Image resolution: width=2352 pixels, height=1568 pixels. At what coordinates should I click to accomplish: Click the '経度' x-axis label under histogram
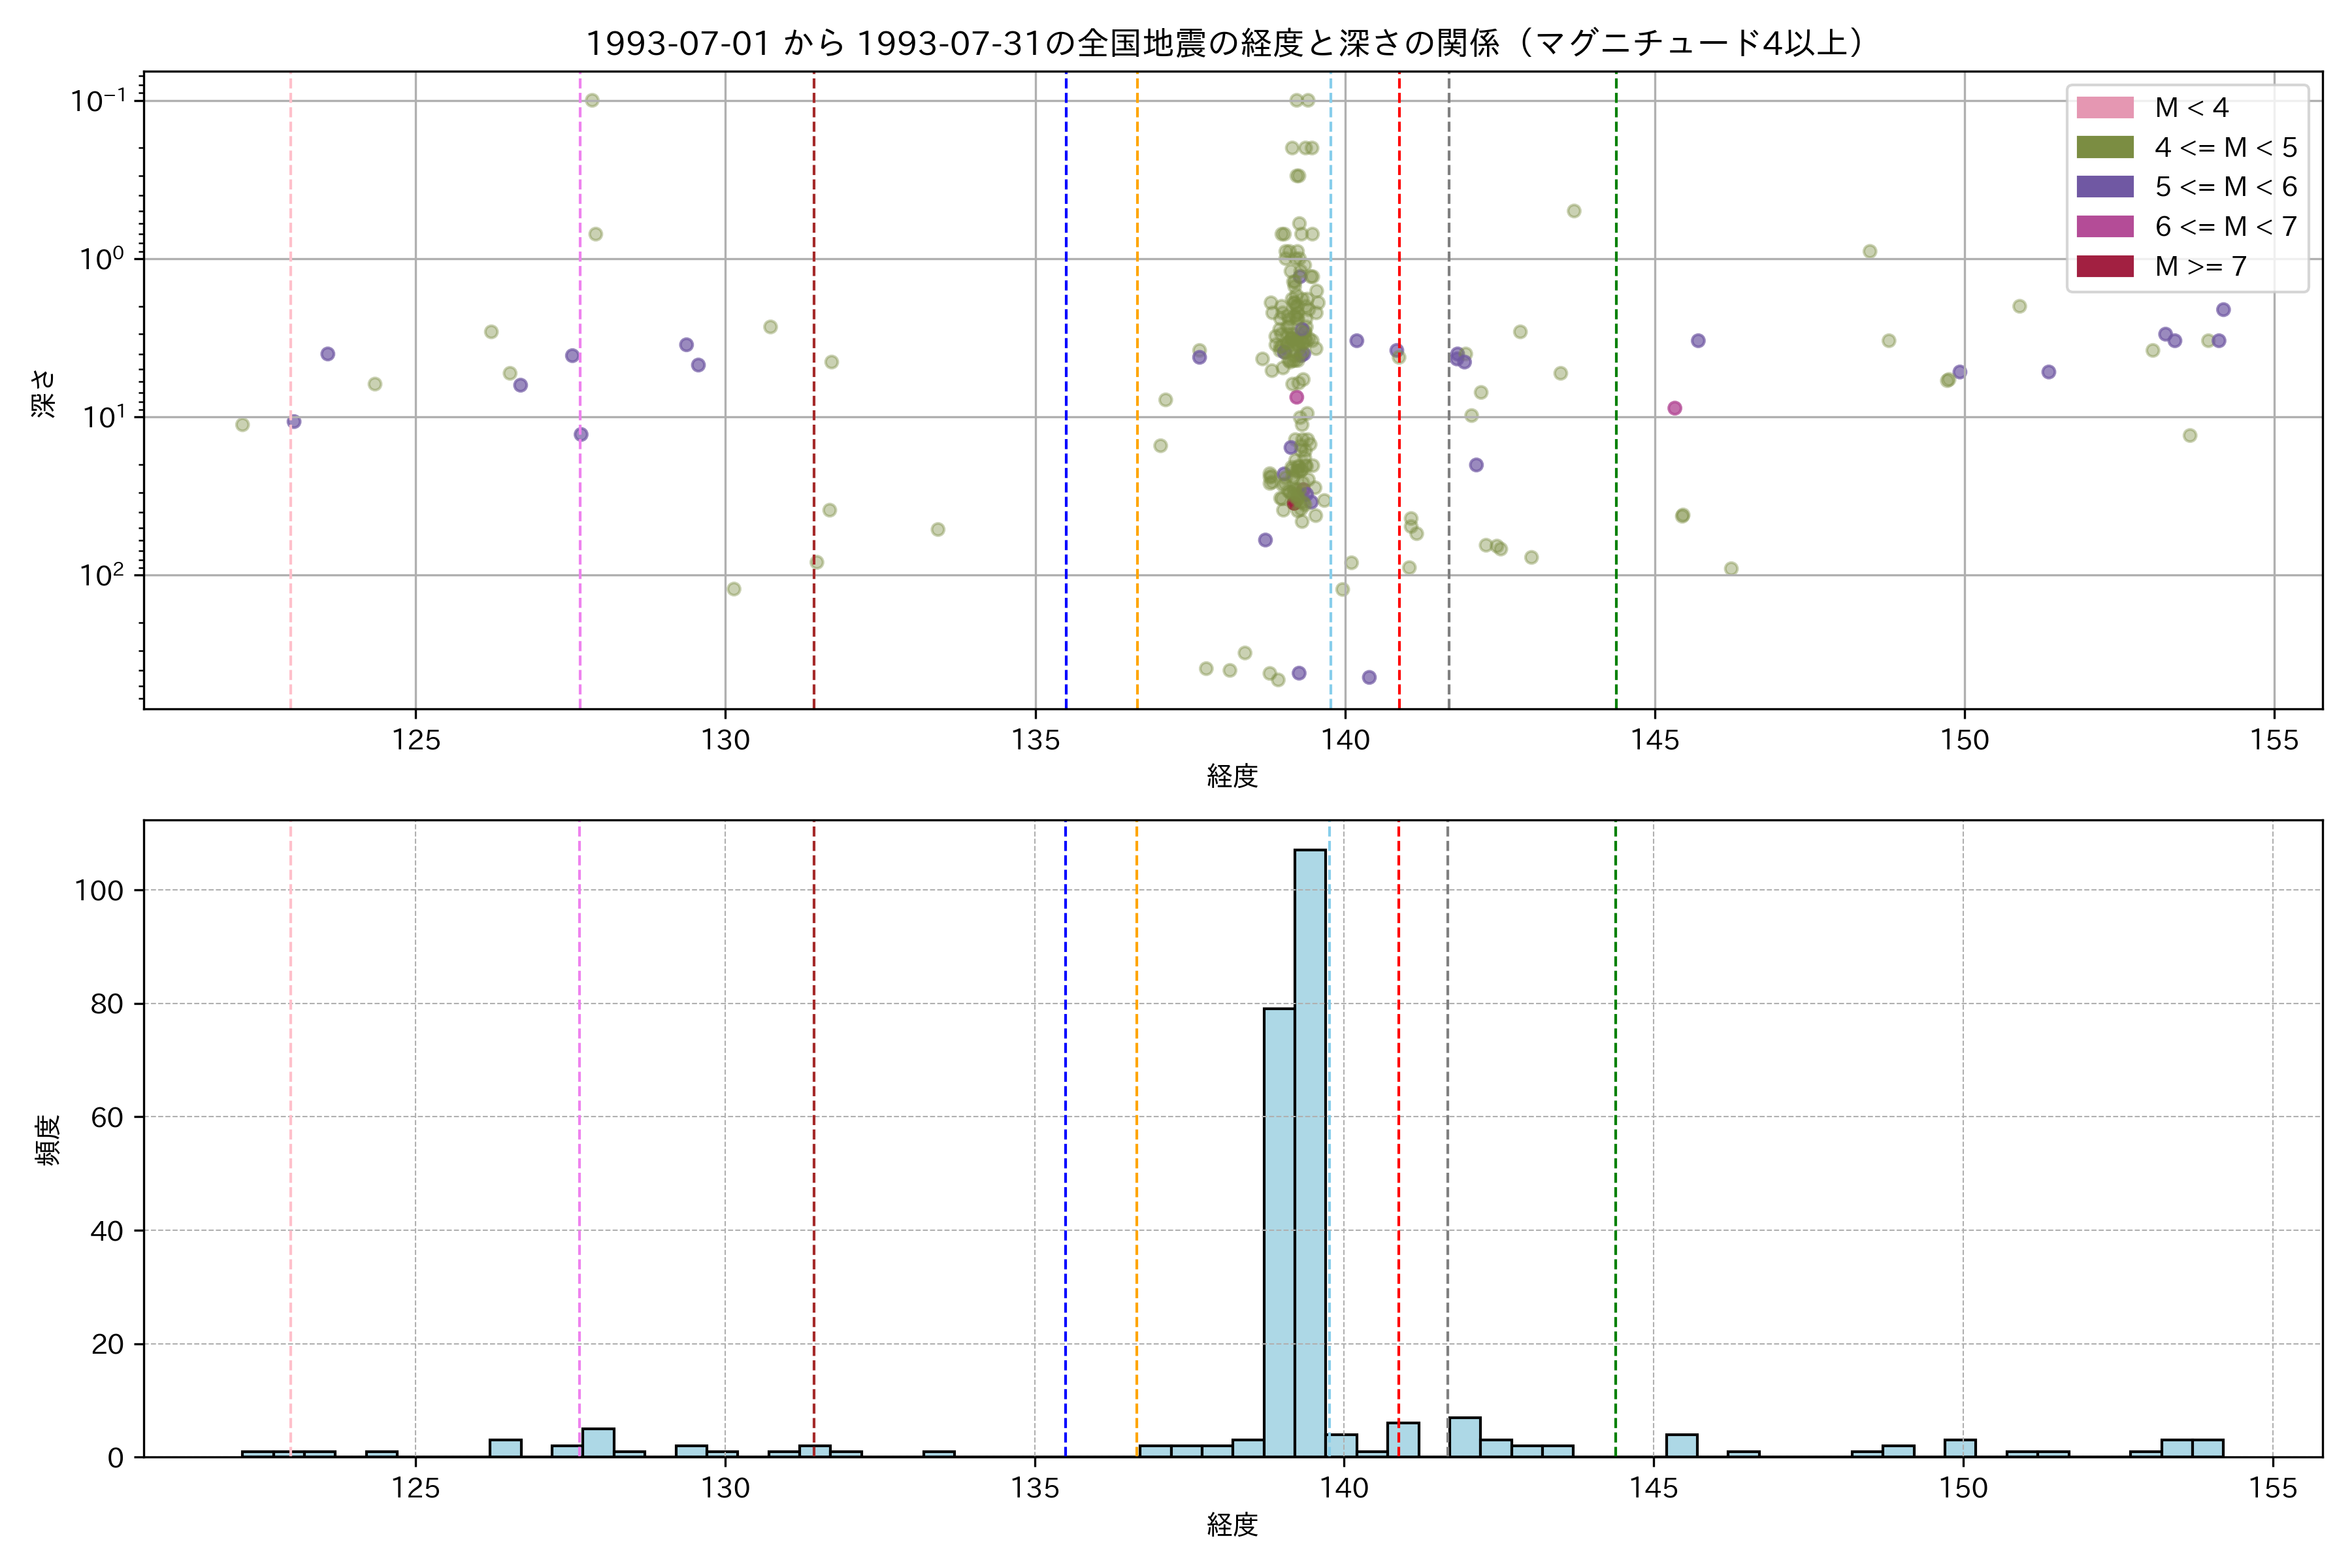click(1232, 1525)
